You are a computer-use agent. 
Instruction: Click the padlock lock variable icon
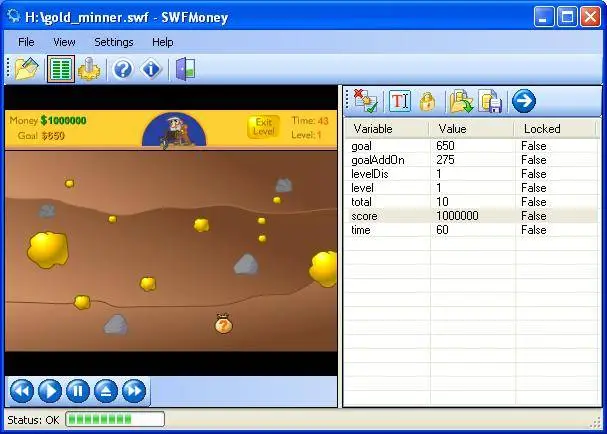click(427, 102)
